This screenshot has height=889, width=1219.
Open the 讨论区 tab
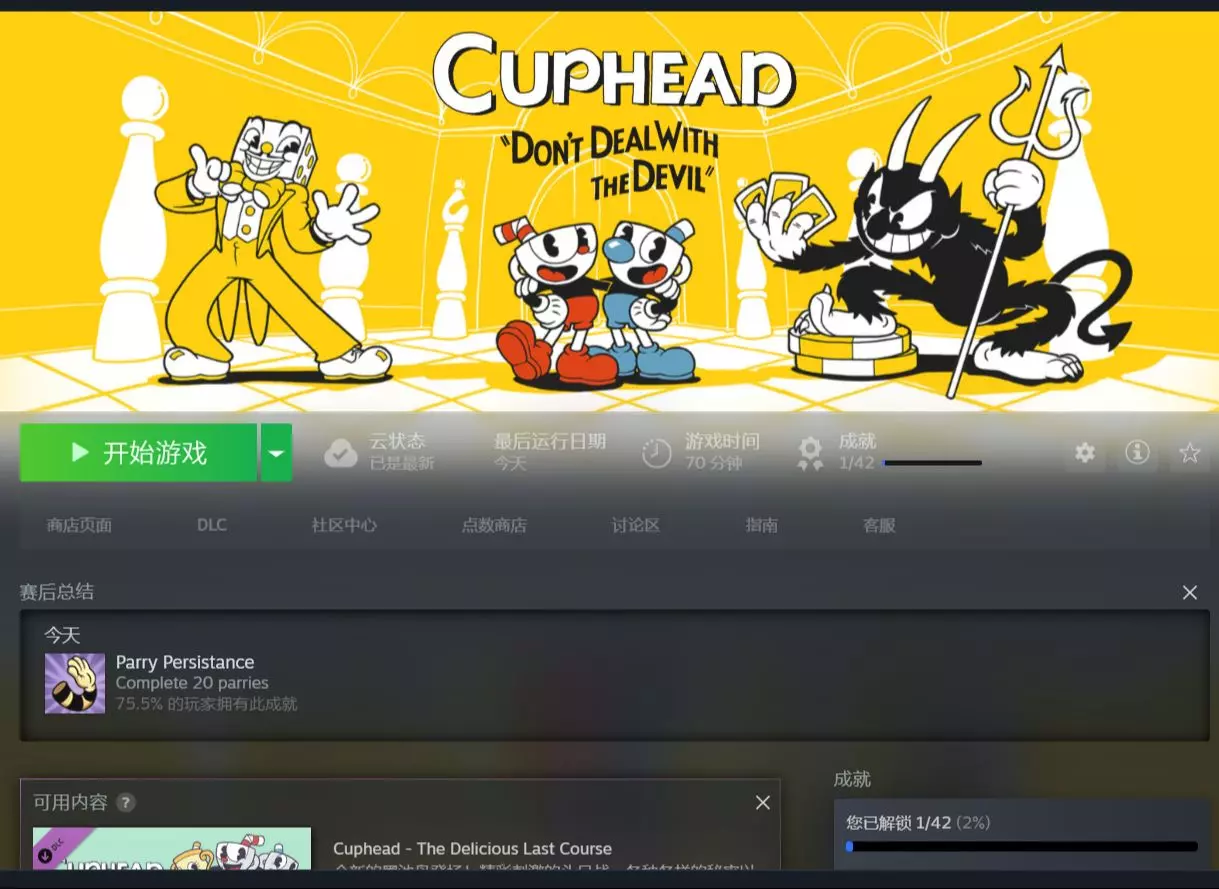coord(636,525)
